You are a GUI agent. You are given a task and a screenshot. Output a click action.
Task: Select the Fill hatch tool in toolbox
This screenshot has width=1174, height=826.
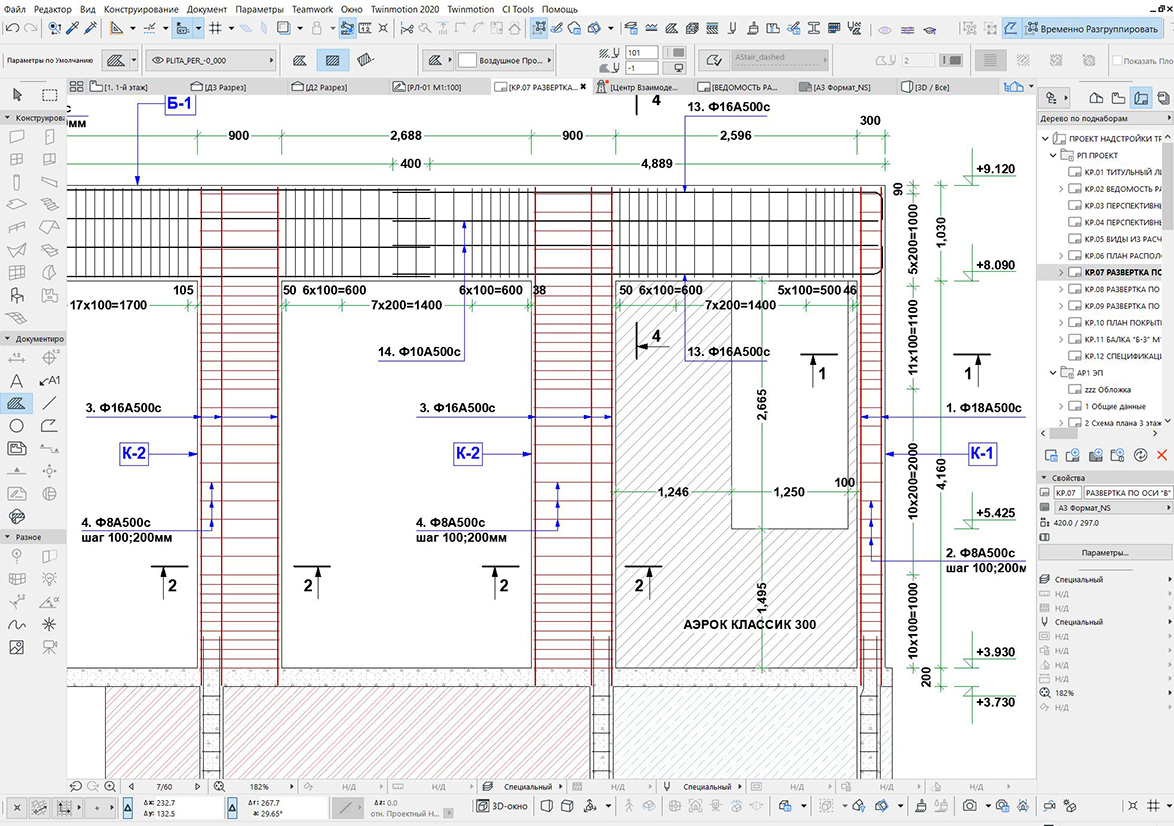pos(16,404)
